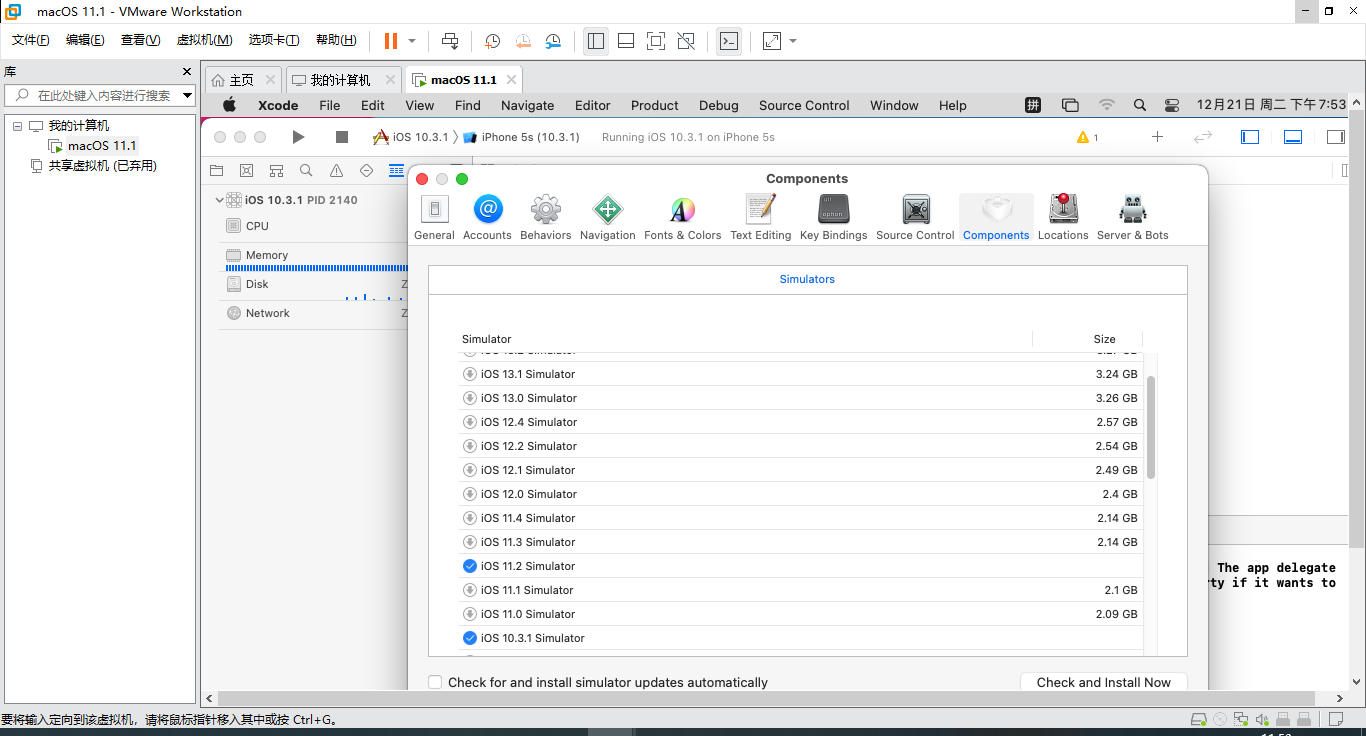Switch to 主页 tab in VMware
This screenshot has height=736, width=1366.
[x=242, y=80]
